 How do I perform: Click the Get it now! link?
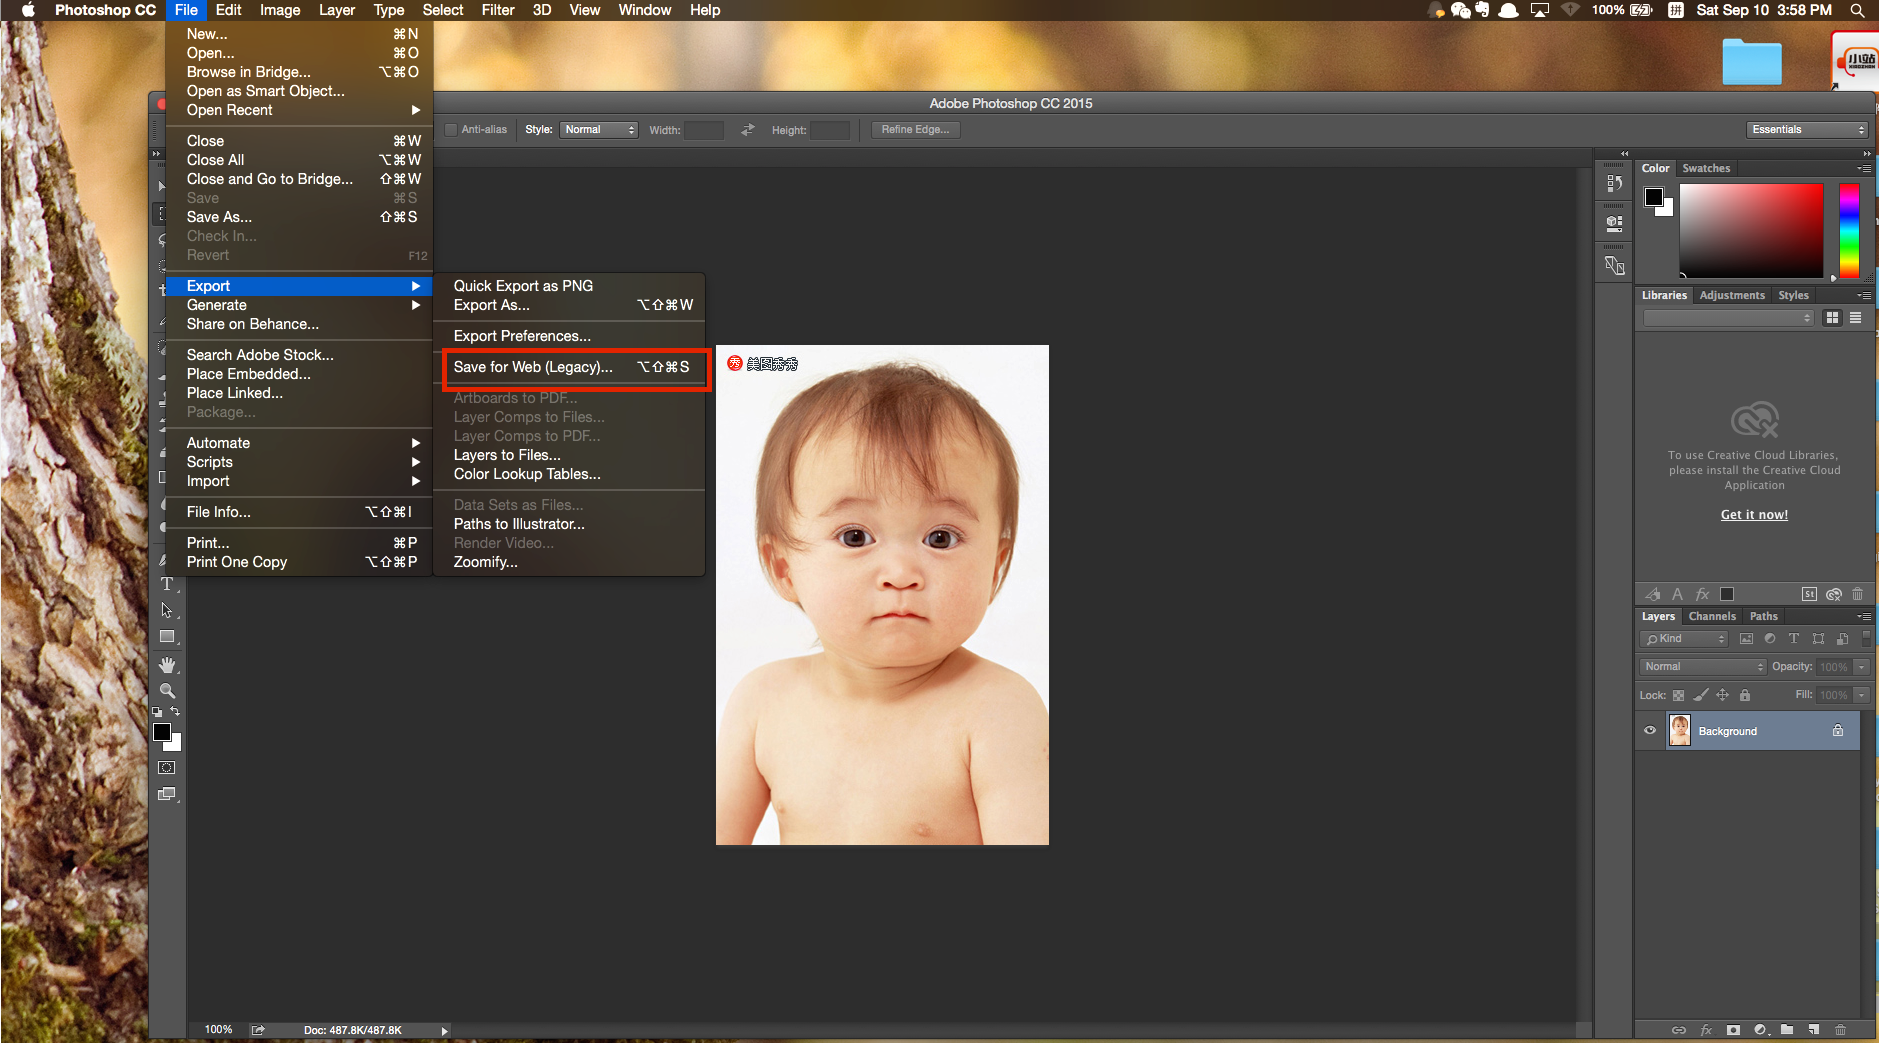(x=1754, y=515)
